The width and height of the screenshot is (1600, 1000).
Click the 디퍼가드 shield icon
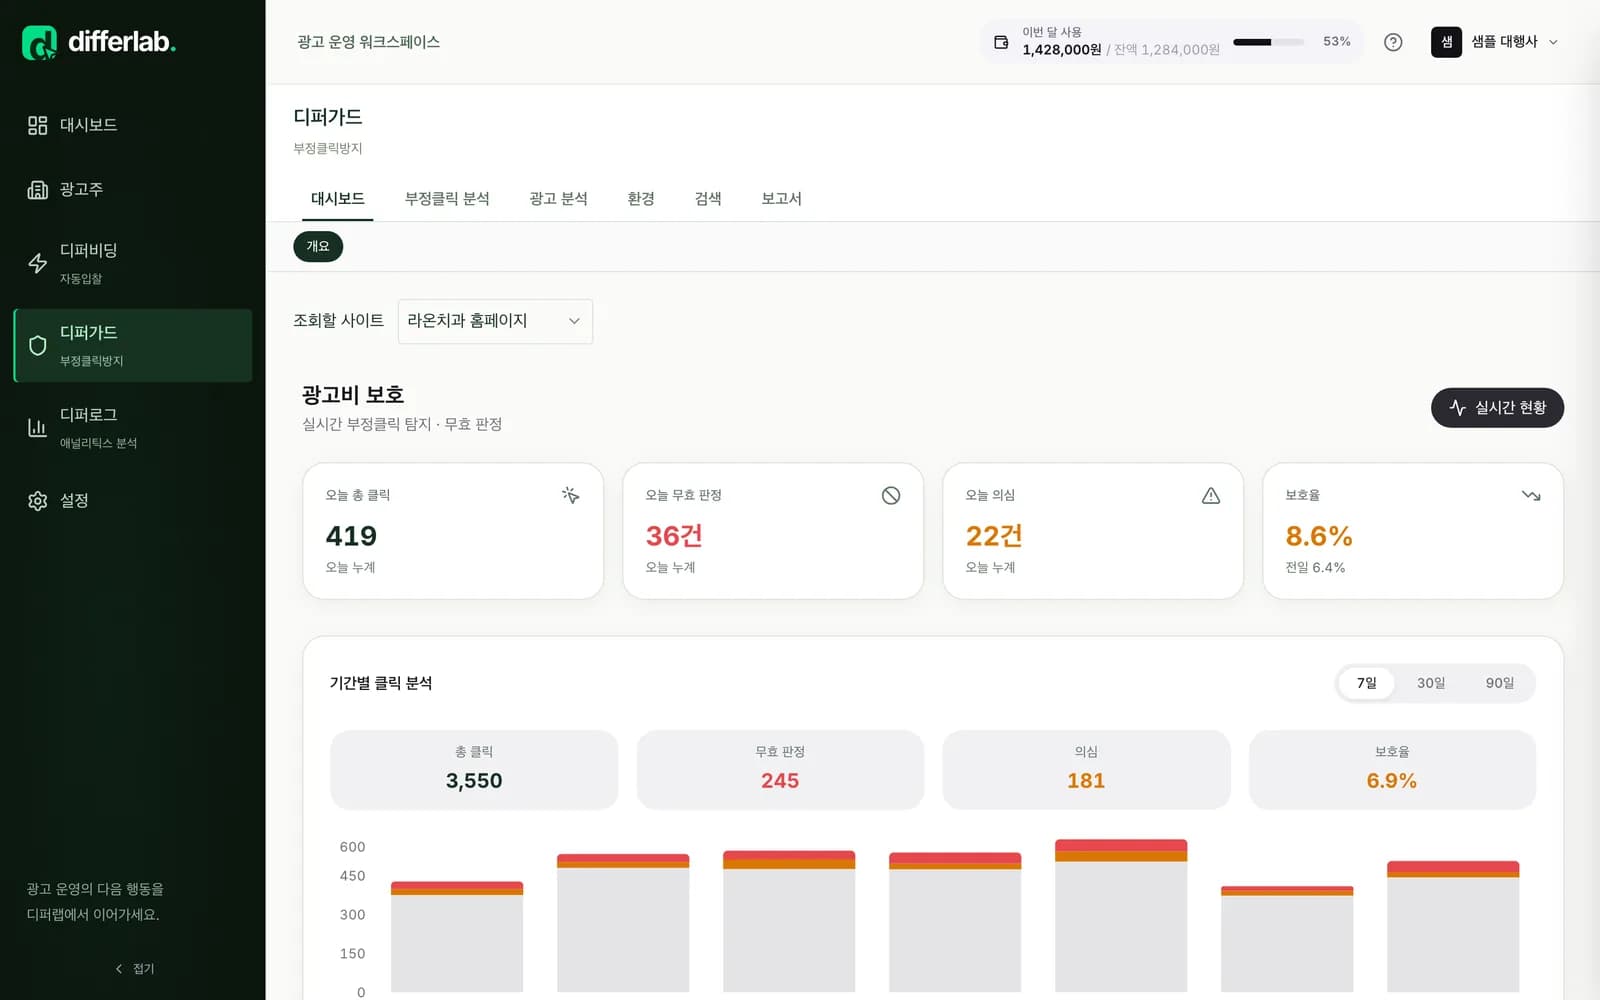point(38,345)
